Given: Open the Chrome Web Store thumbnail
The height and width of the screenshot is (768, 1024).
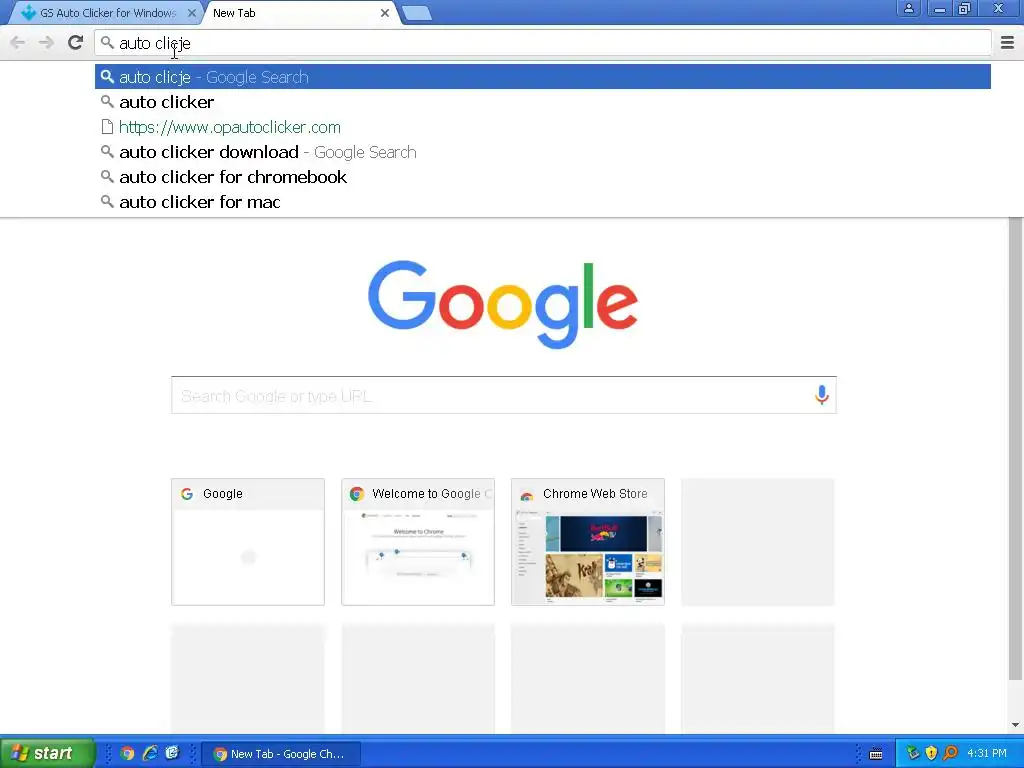Looking at the screenshot, I should [588, 542].
